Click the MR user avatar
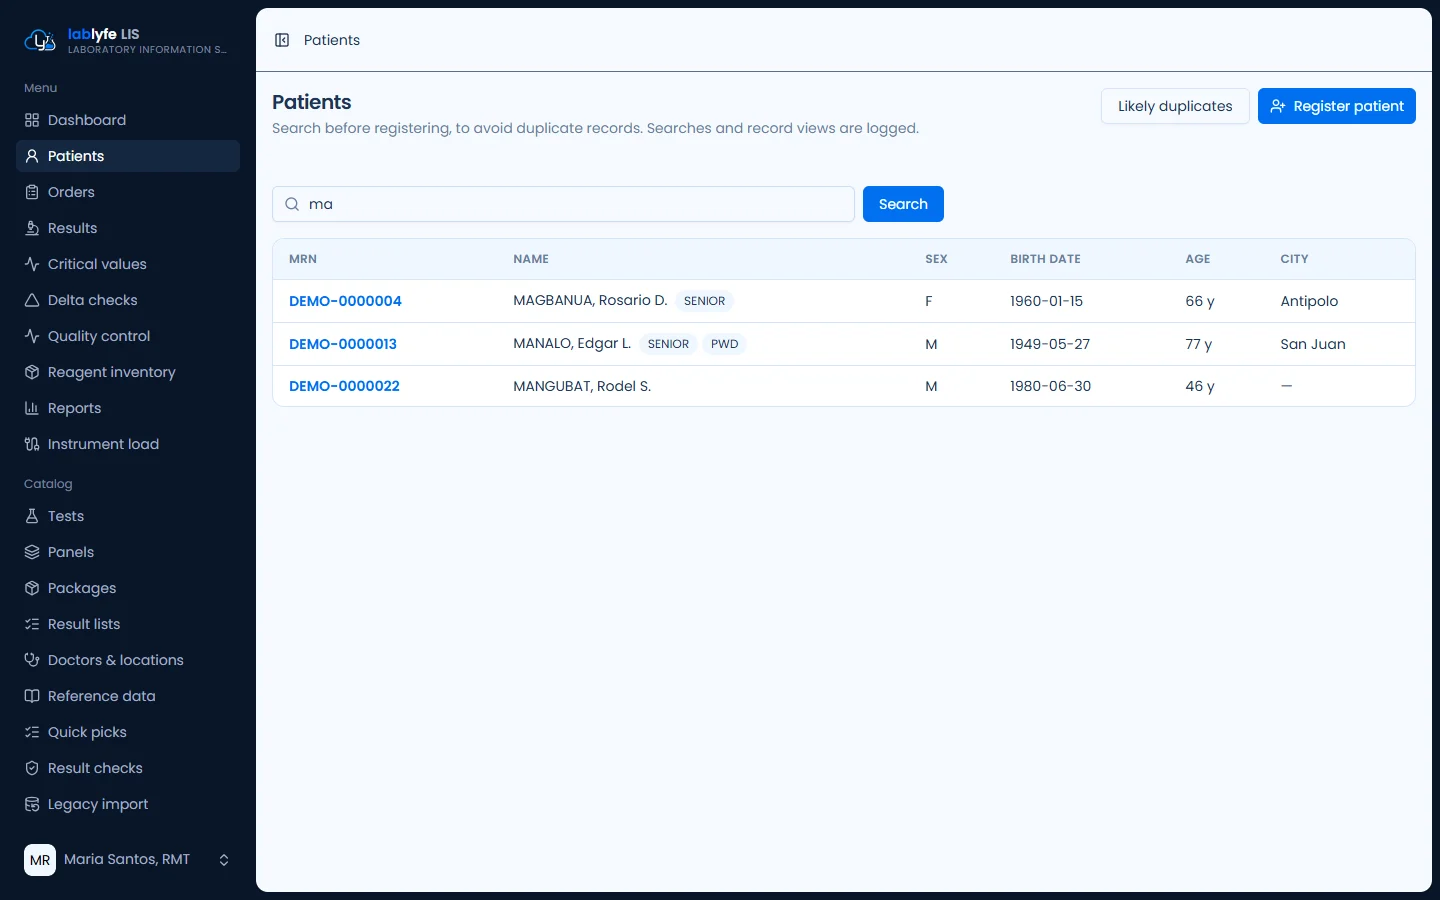Screen dimensions: 1440x900 tap(40, 860)
